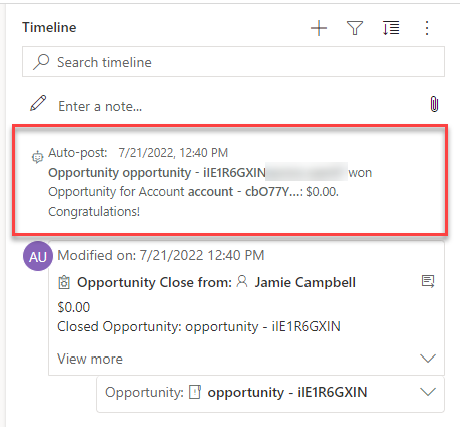Open Jamie Campbell's contact link

pos(305,283)
